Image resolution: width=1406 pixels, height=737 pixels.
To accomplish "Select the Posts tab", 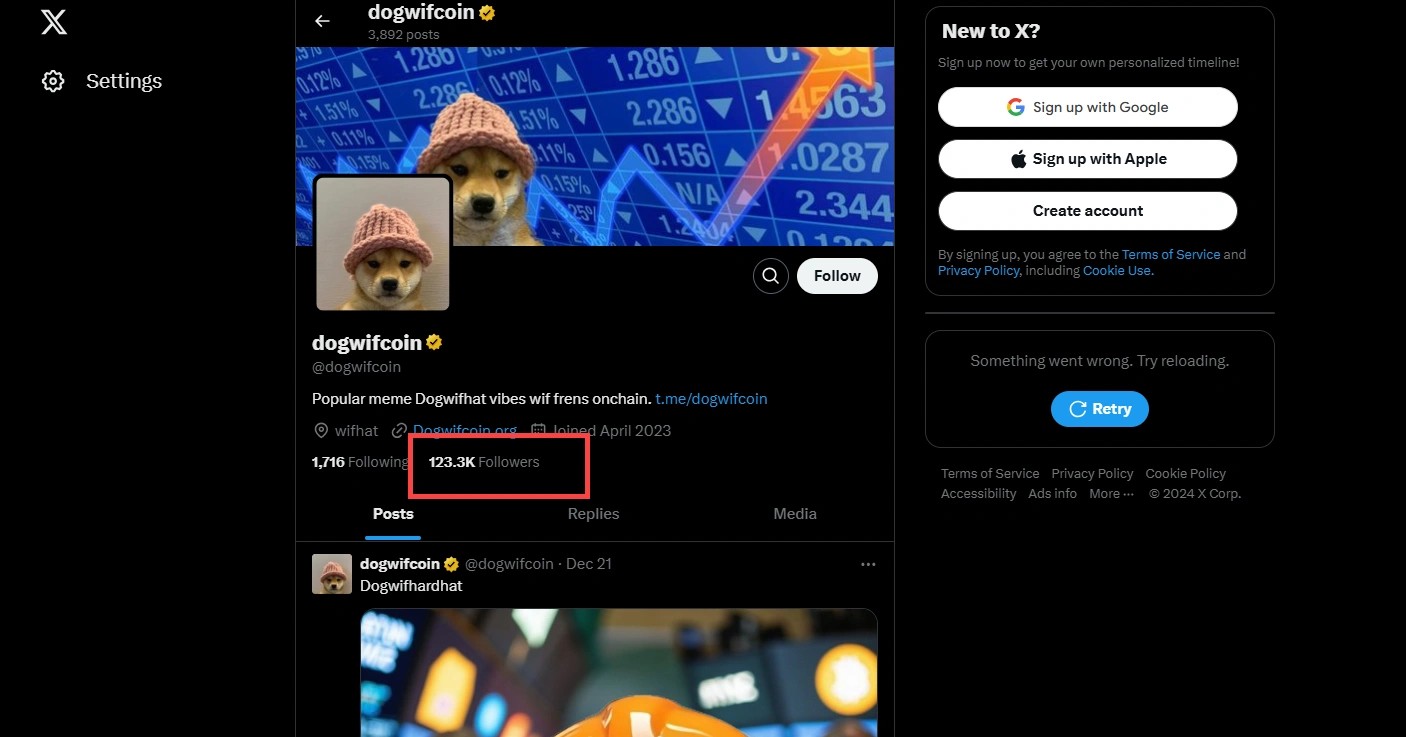I will point(393,514).
